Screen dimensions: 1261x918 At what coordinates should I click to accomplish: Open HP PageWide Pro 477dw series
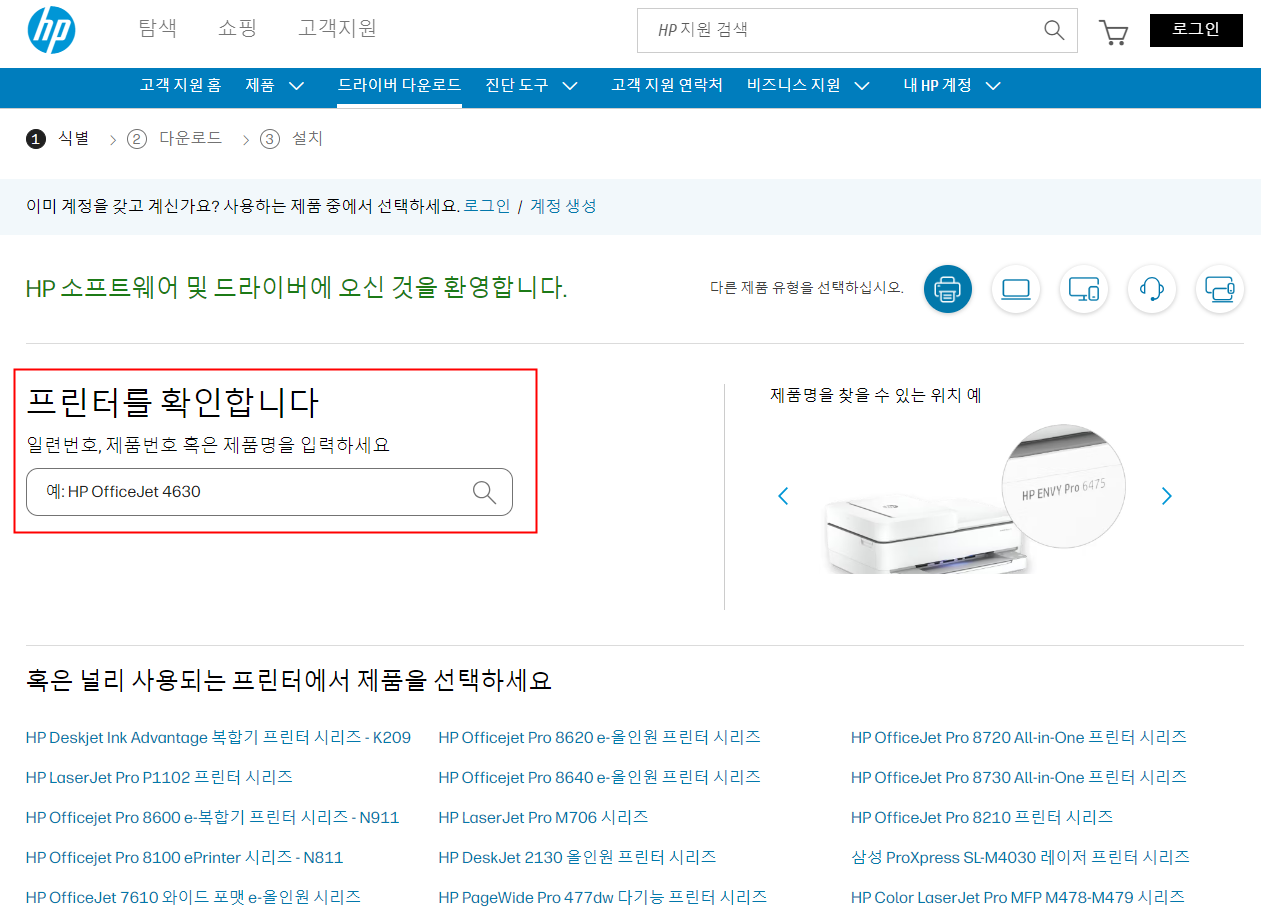click(602, 898)
